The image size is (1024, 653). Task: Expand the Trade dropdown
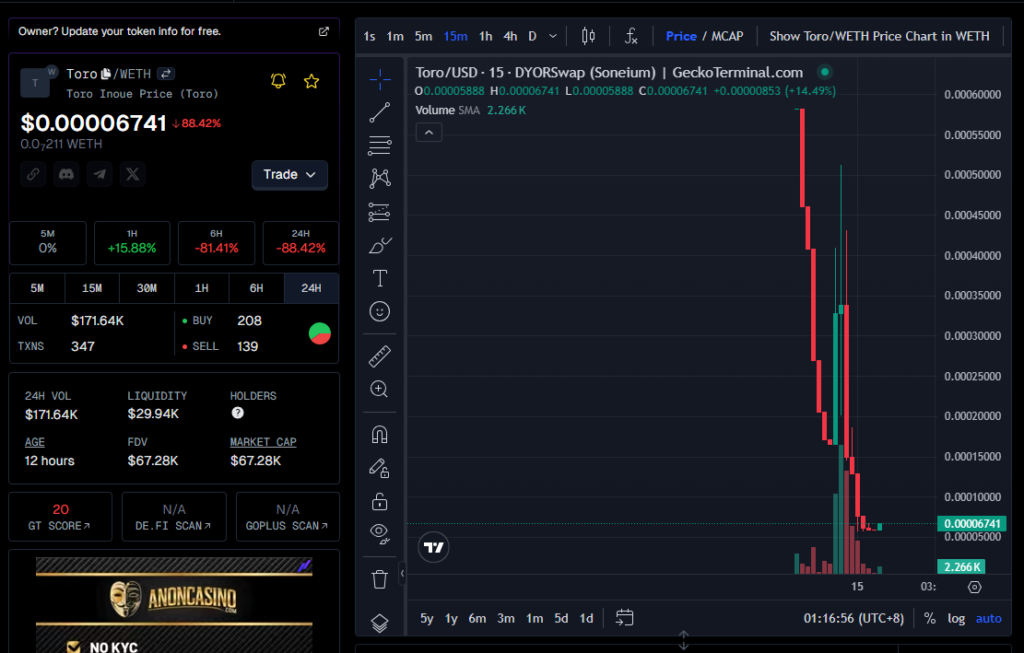[289, 175]
